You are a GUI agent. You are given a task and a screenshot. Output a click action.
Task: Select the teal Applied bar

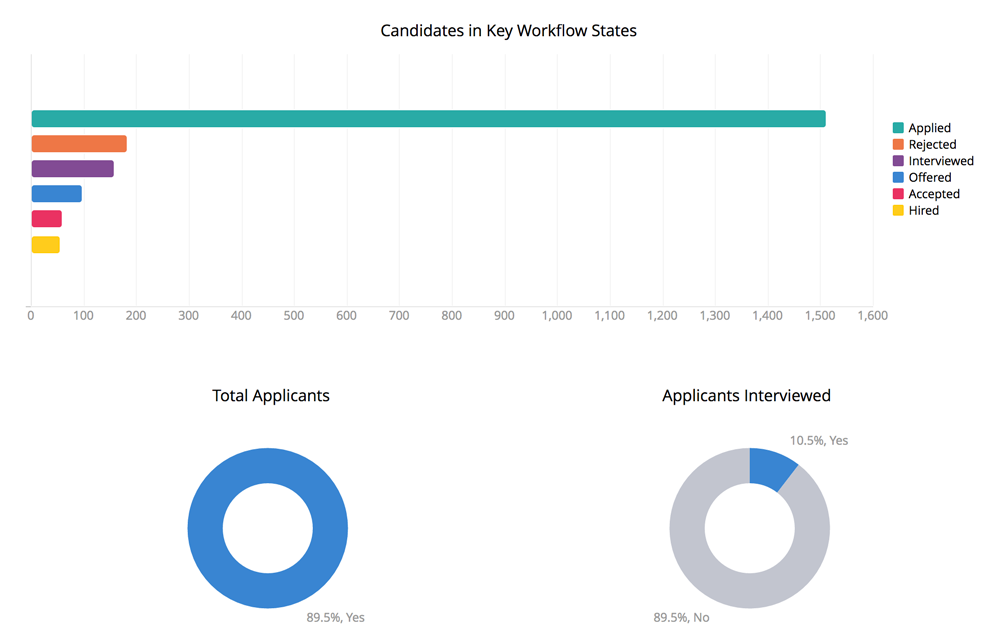coord(428,119)
